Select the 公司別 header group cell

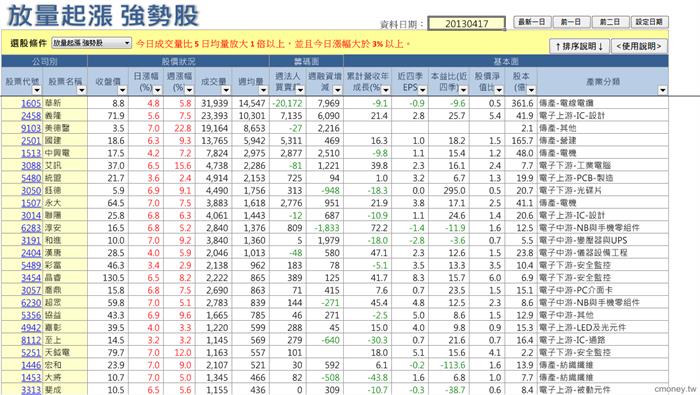coord(44,61)
